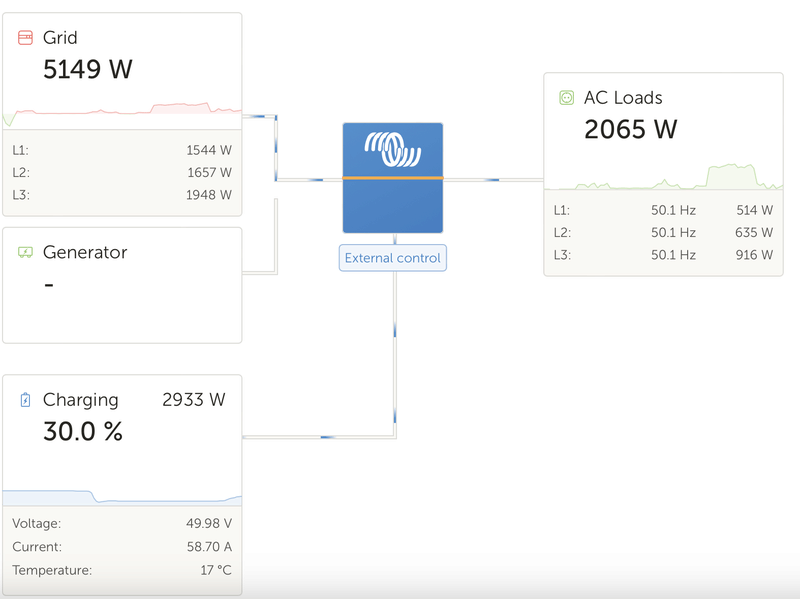Click the green Generator icon
Image resolution: width=800 pixels, height=599 pixels.
(25, 252)
